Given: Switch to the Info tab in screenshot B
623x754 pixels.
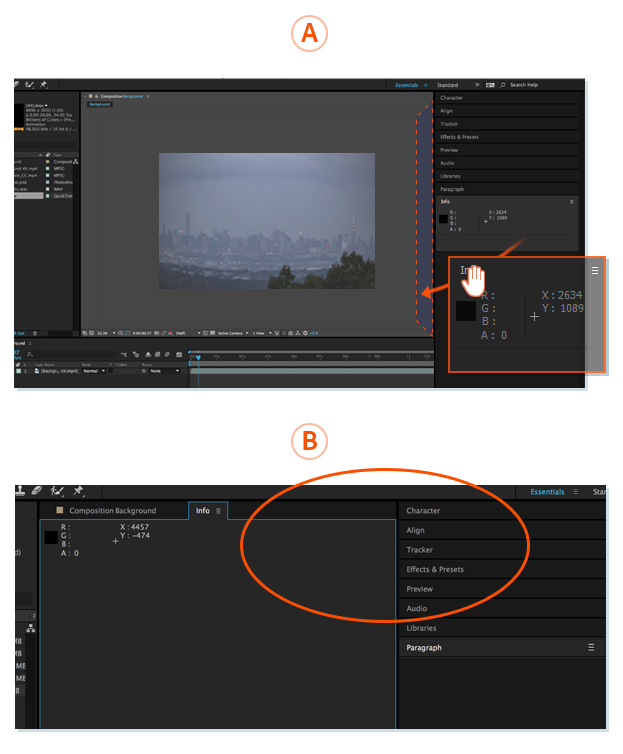Looking at the screenshot, I should 203,511.
